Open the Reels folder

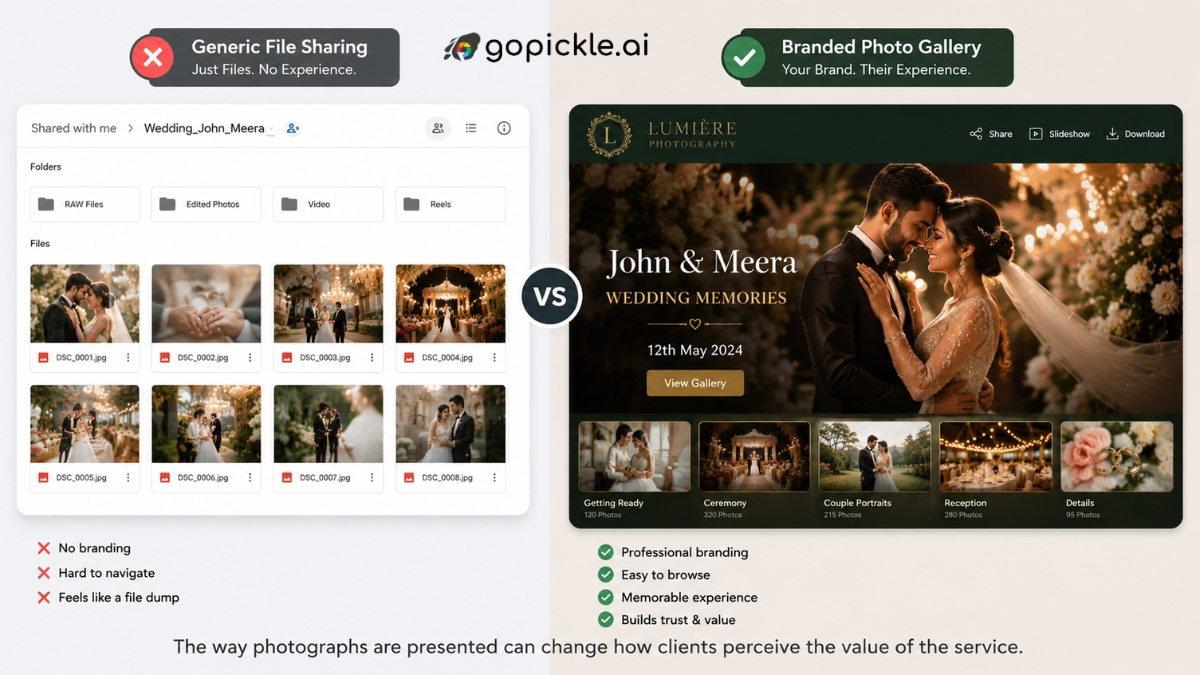[x=450, y=204]
